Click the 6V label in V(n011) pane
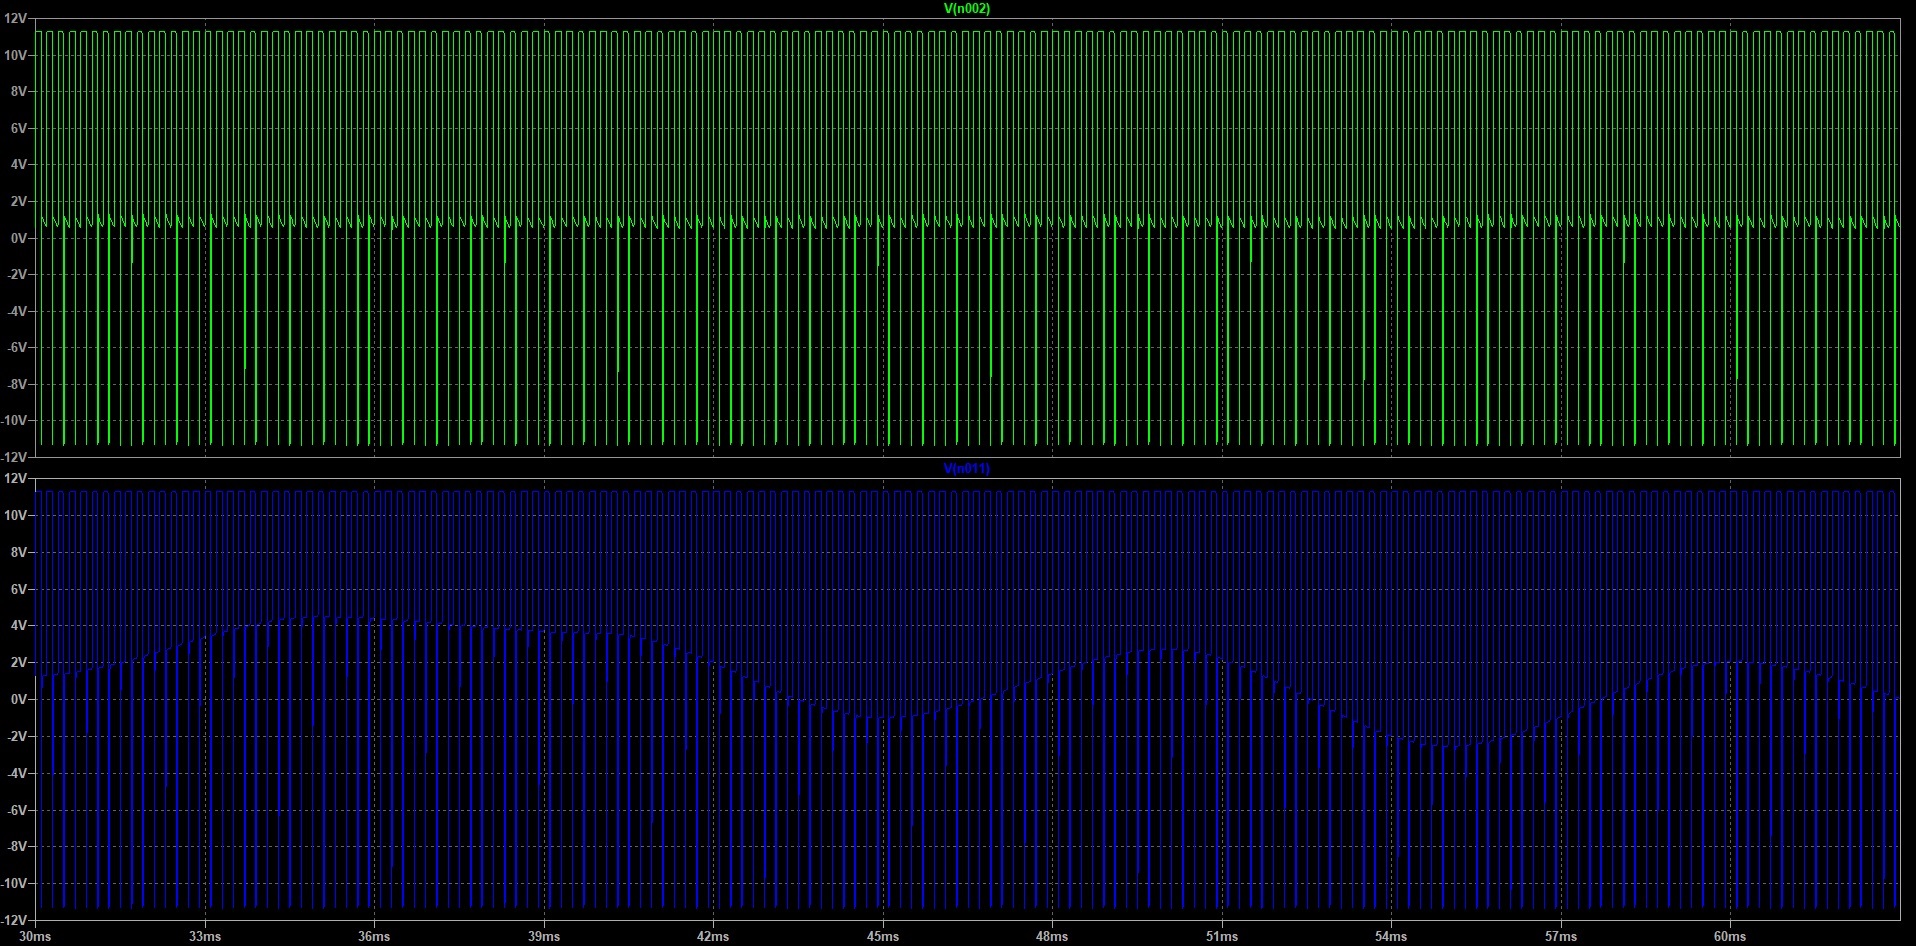Viewport: 1916px width, 946px height. (x=18, y=590)
